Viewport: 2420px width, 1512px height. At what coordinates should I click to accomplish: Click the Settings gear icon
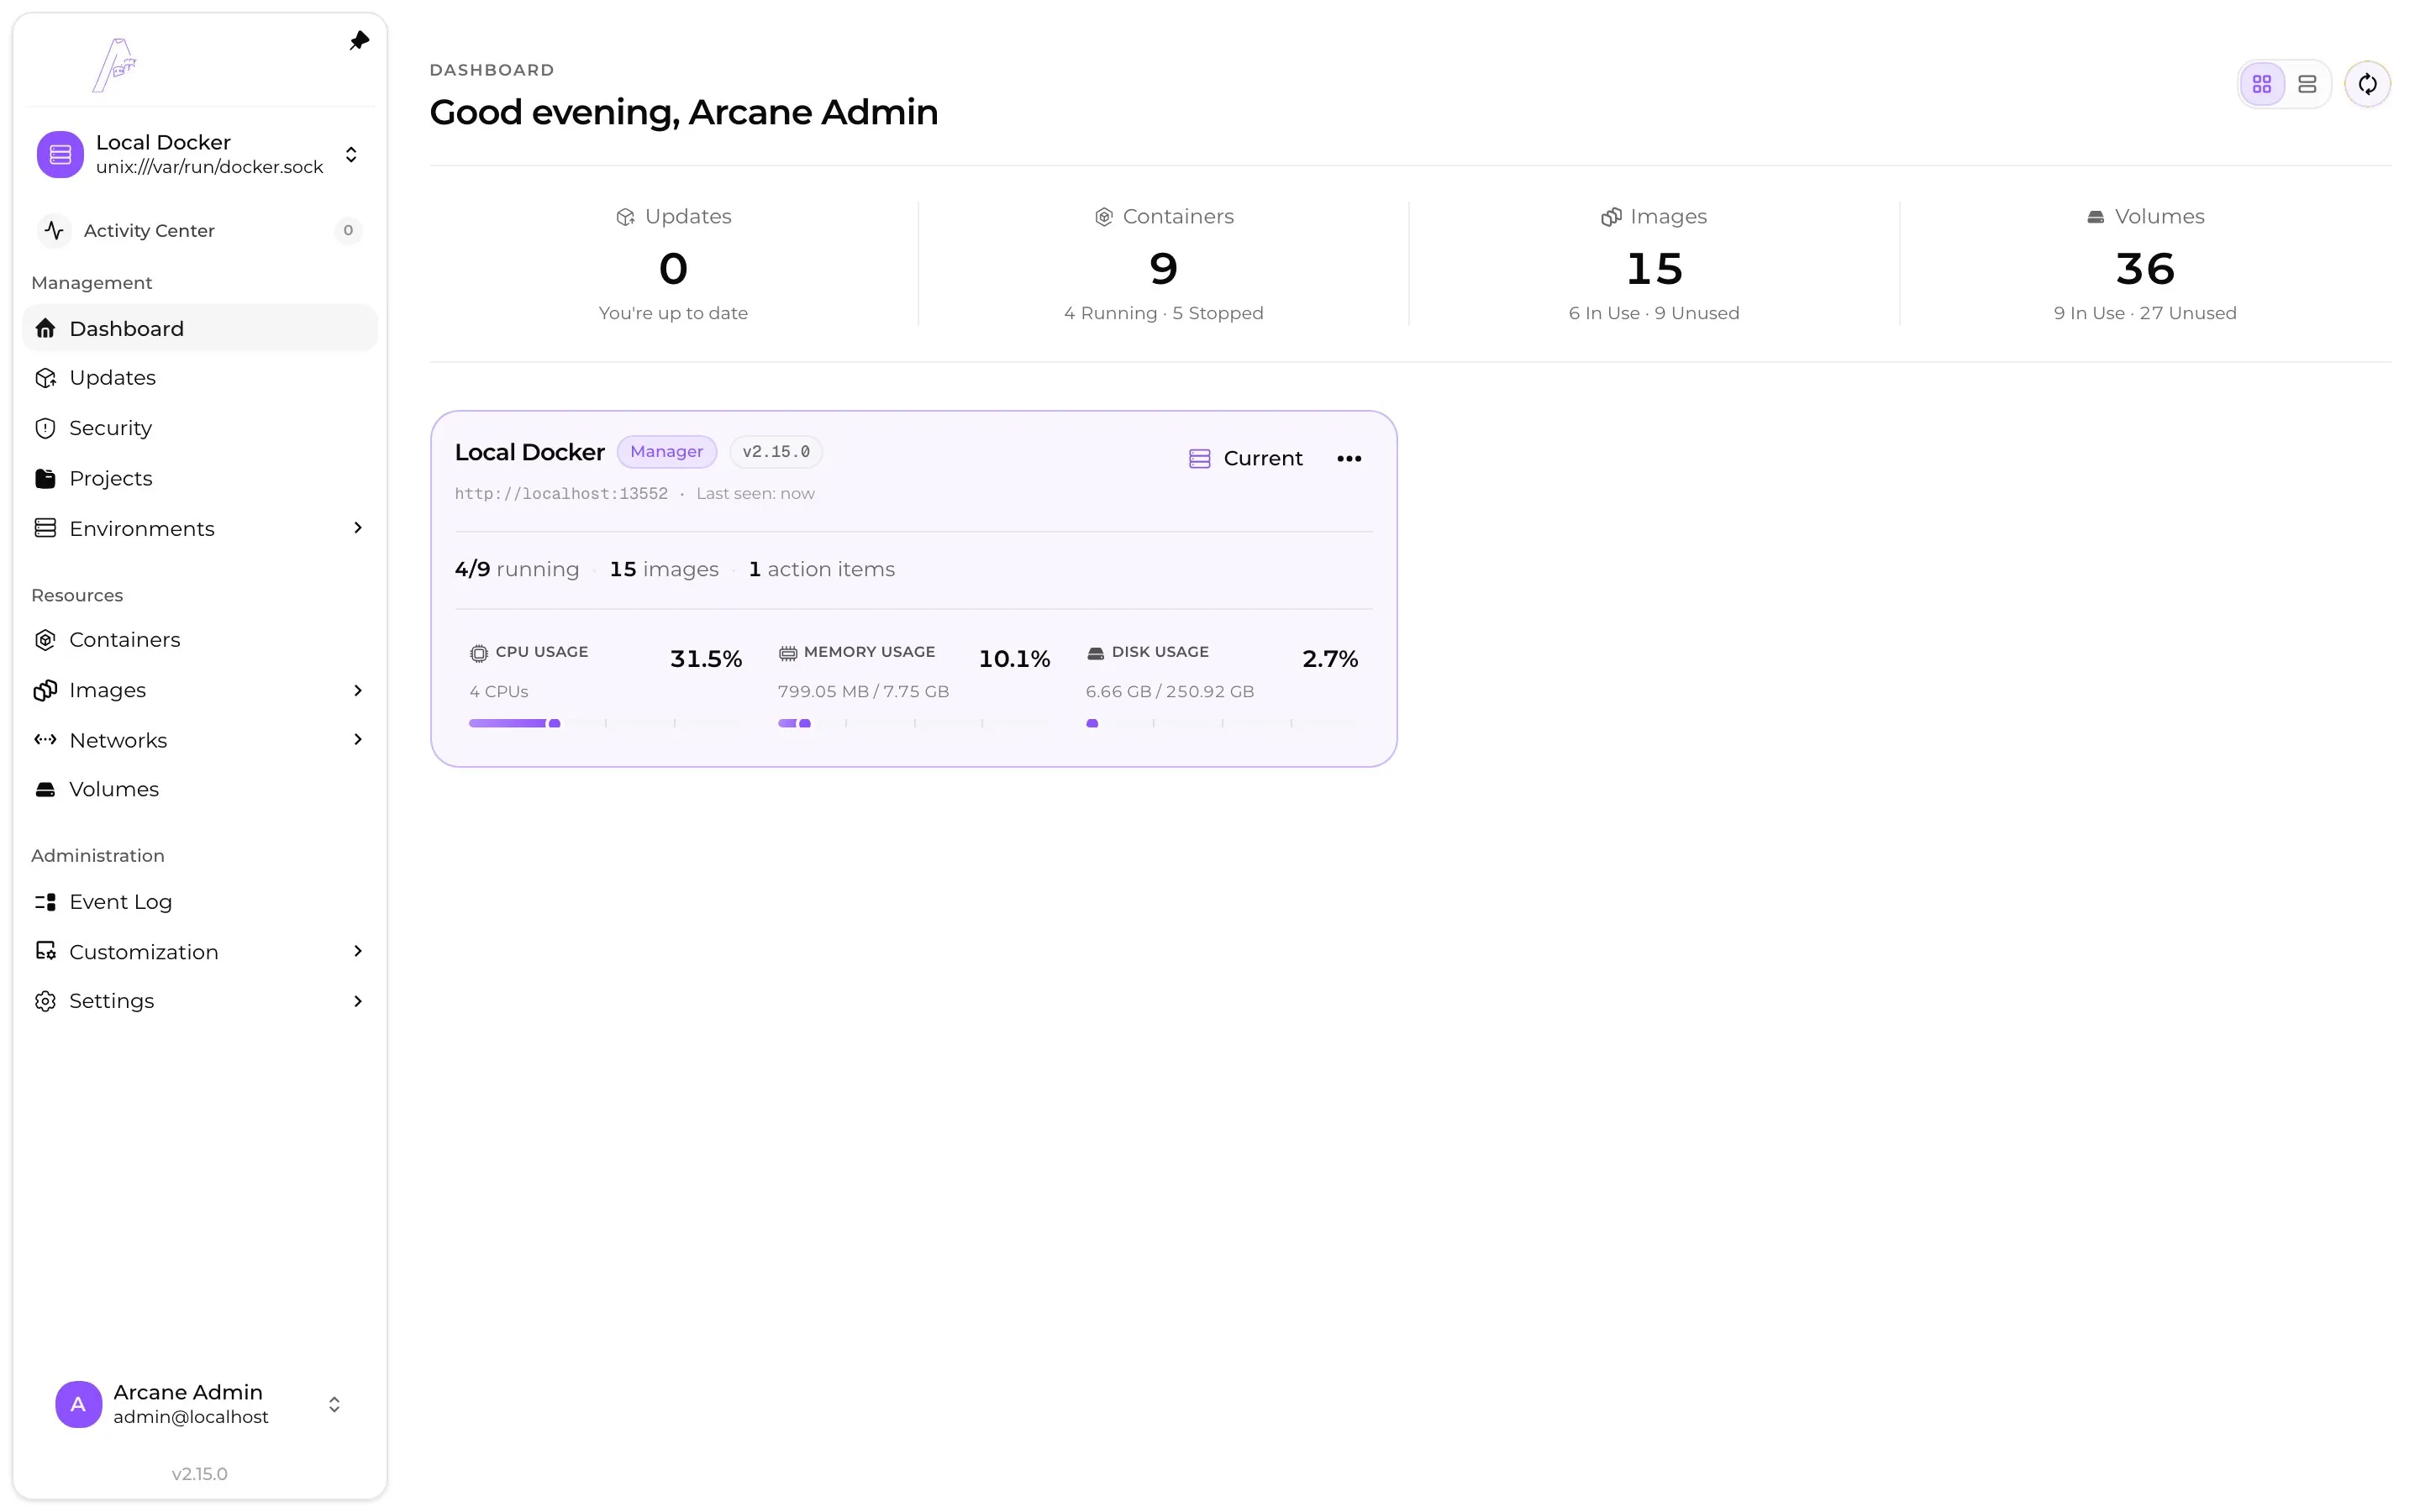click(45, 1001)
